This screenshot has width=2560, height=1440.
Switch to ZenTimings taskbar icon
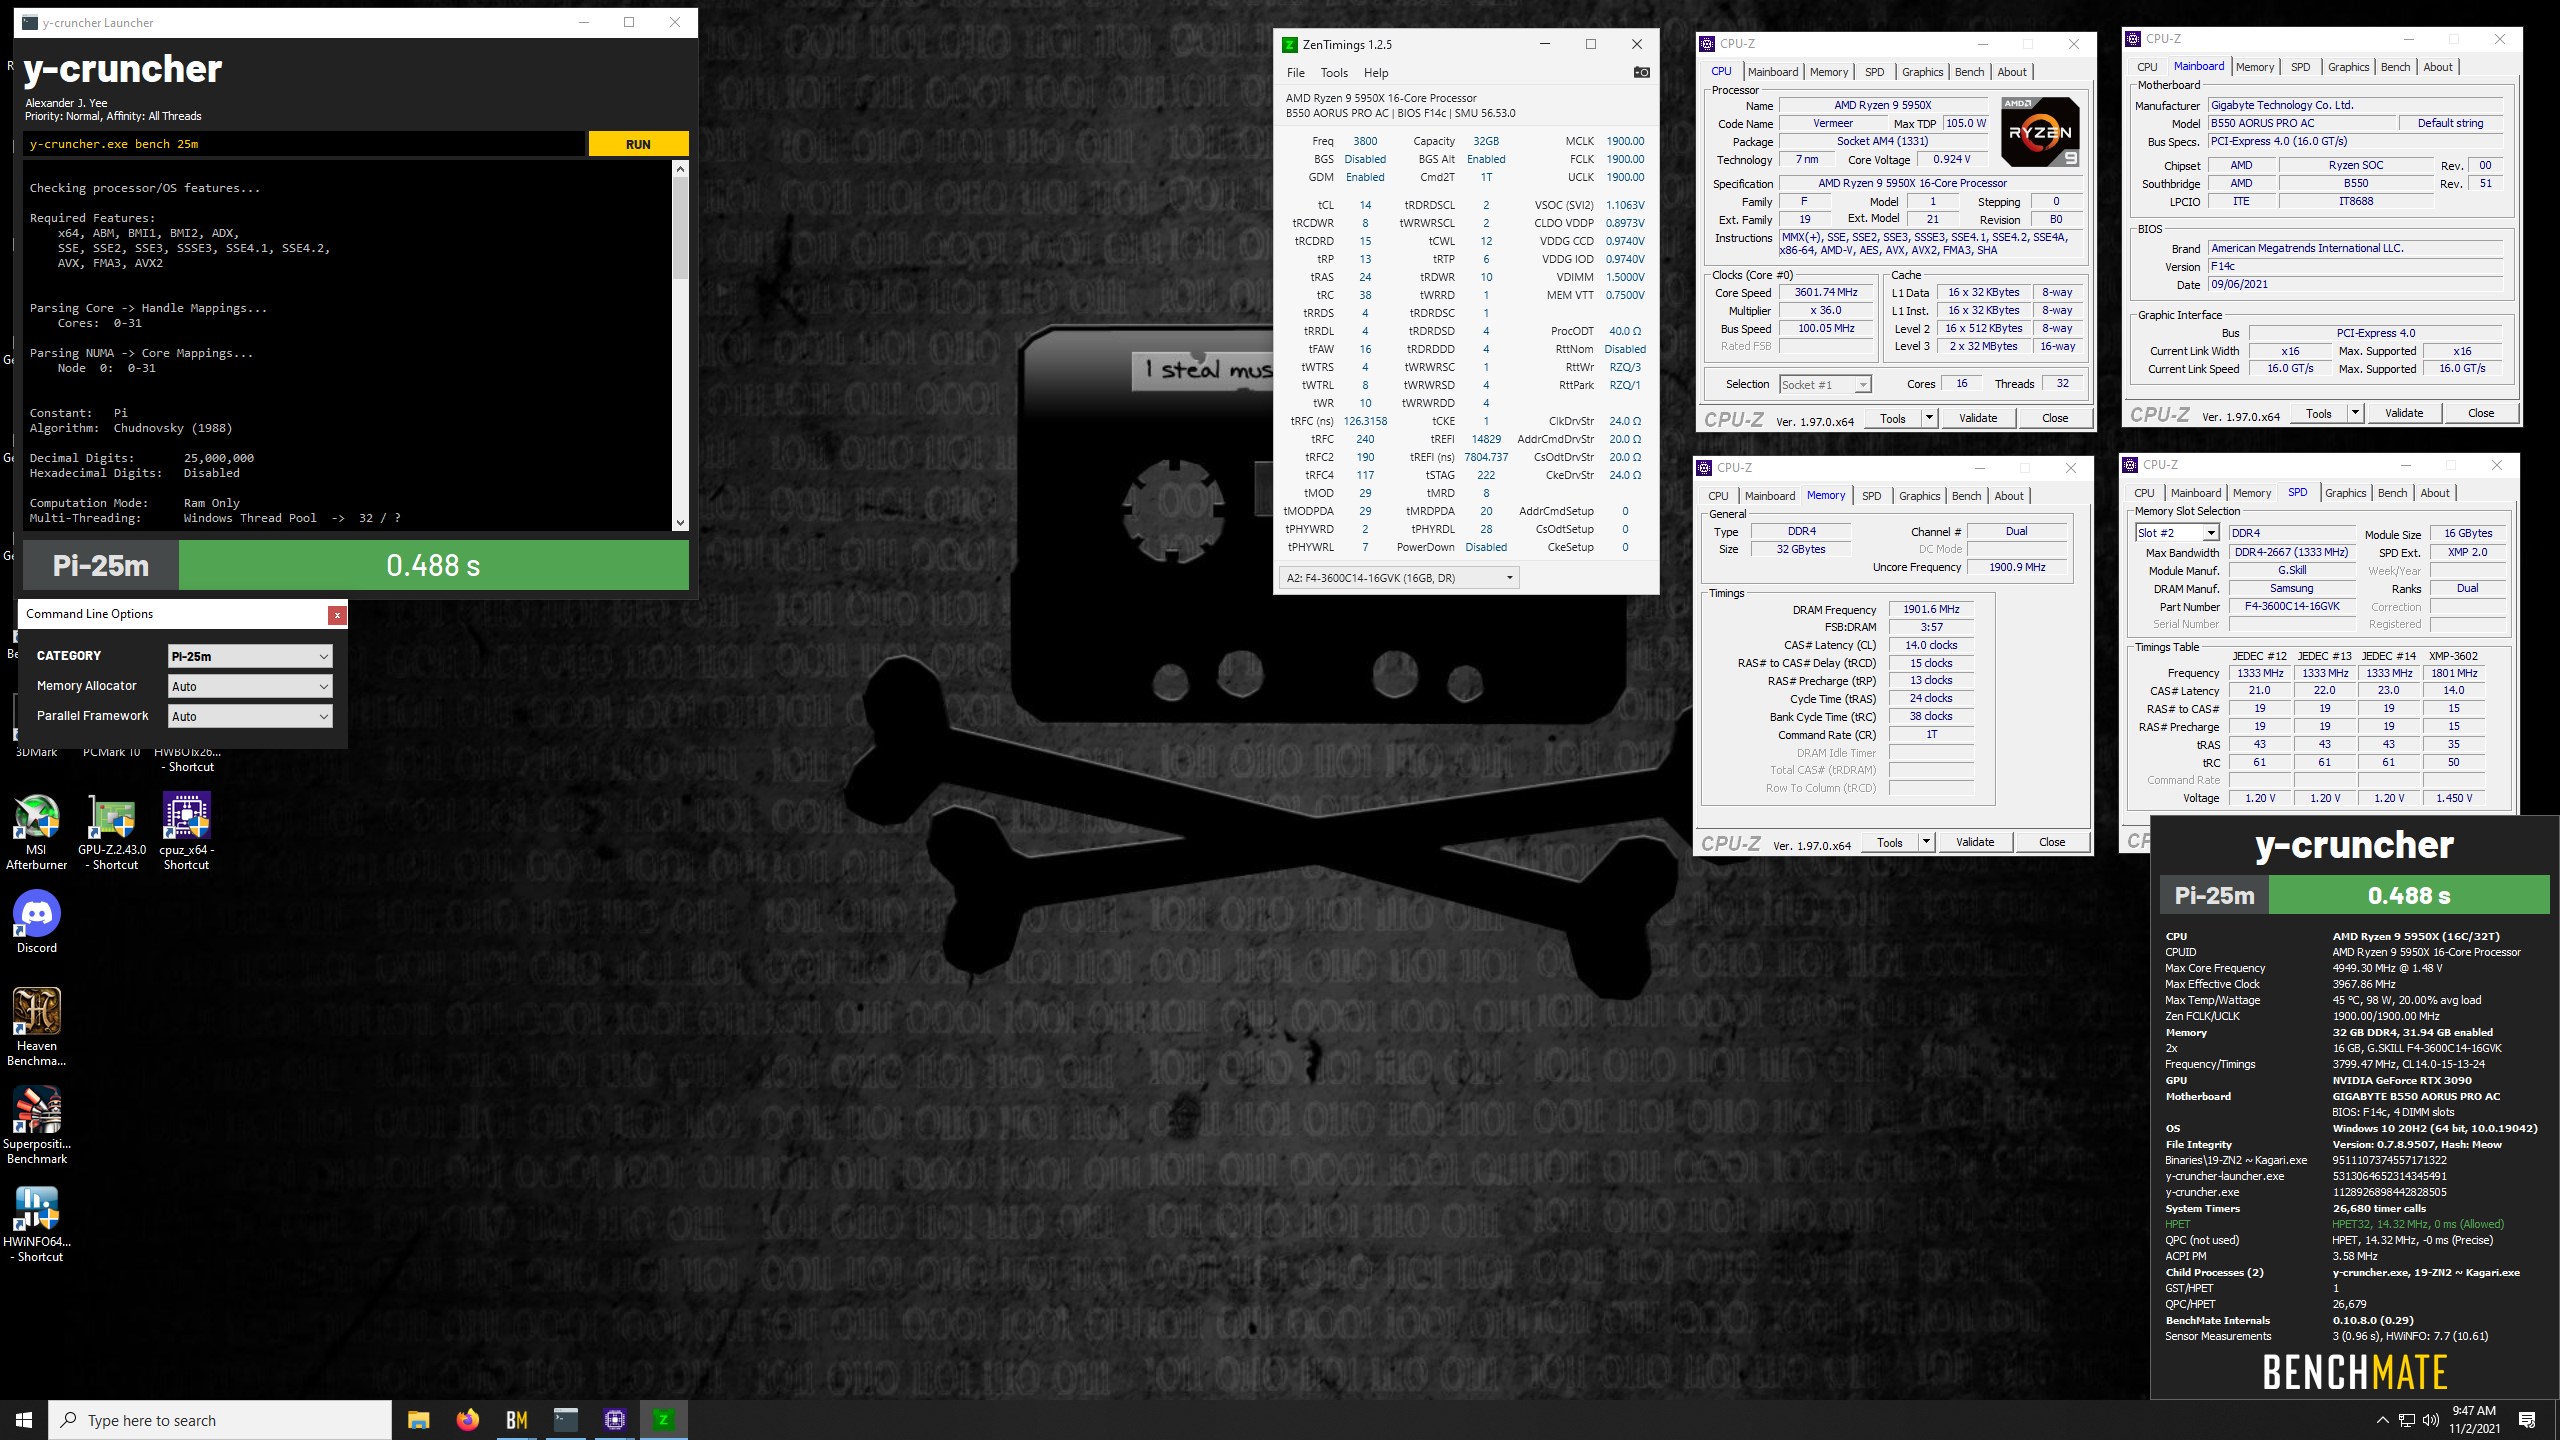[663, 1420]
